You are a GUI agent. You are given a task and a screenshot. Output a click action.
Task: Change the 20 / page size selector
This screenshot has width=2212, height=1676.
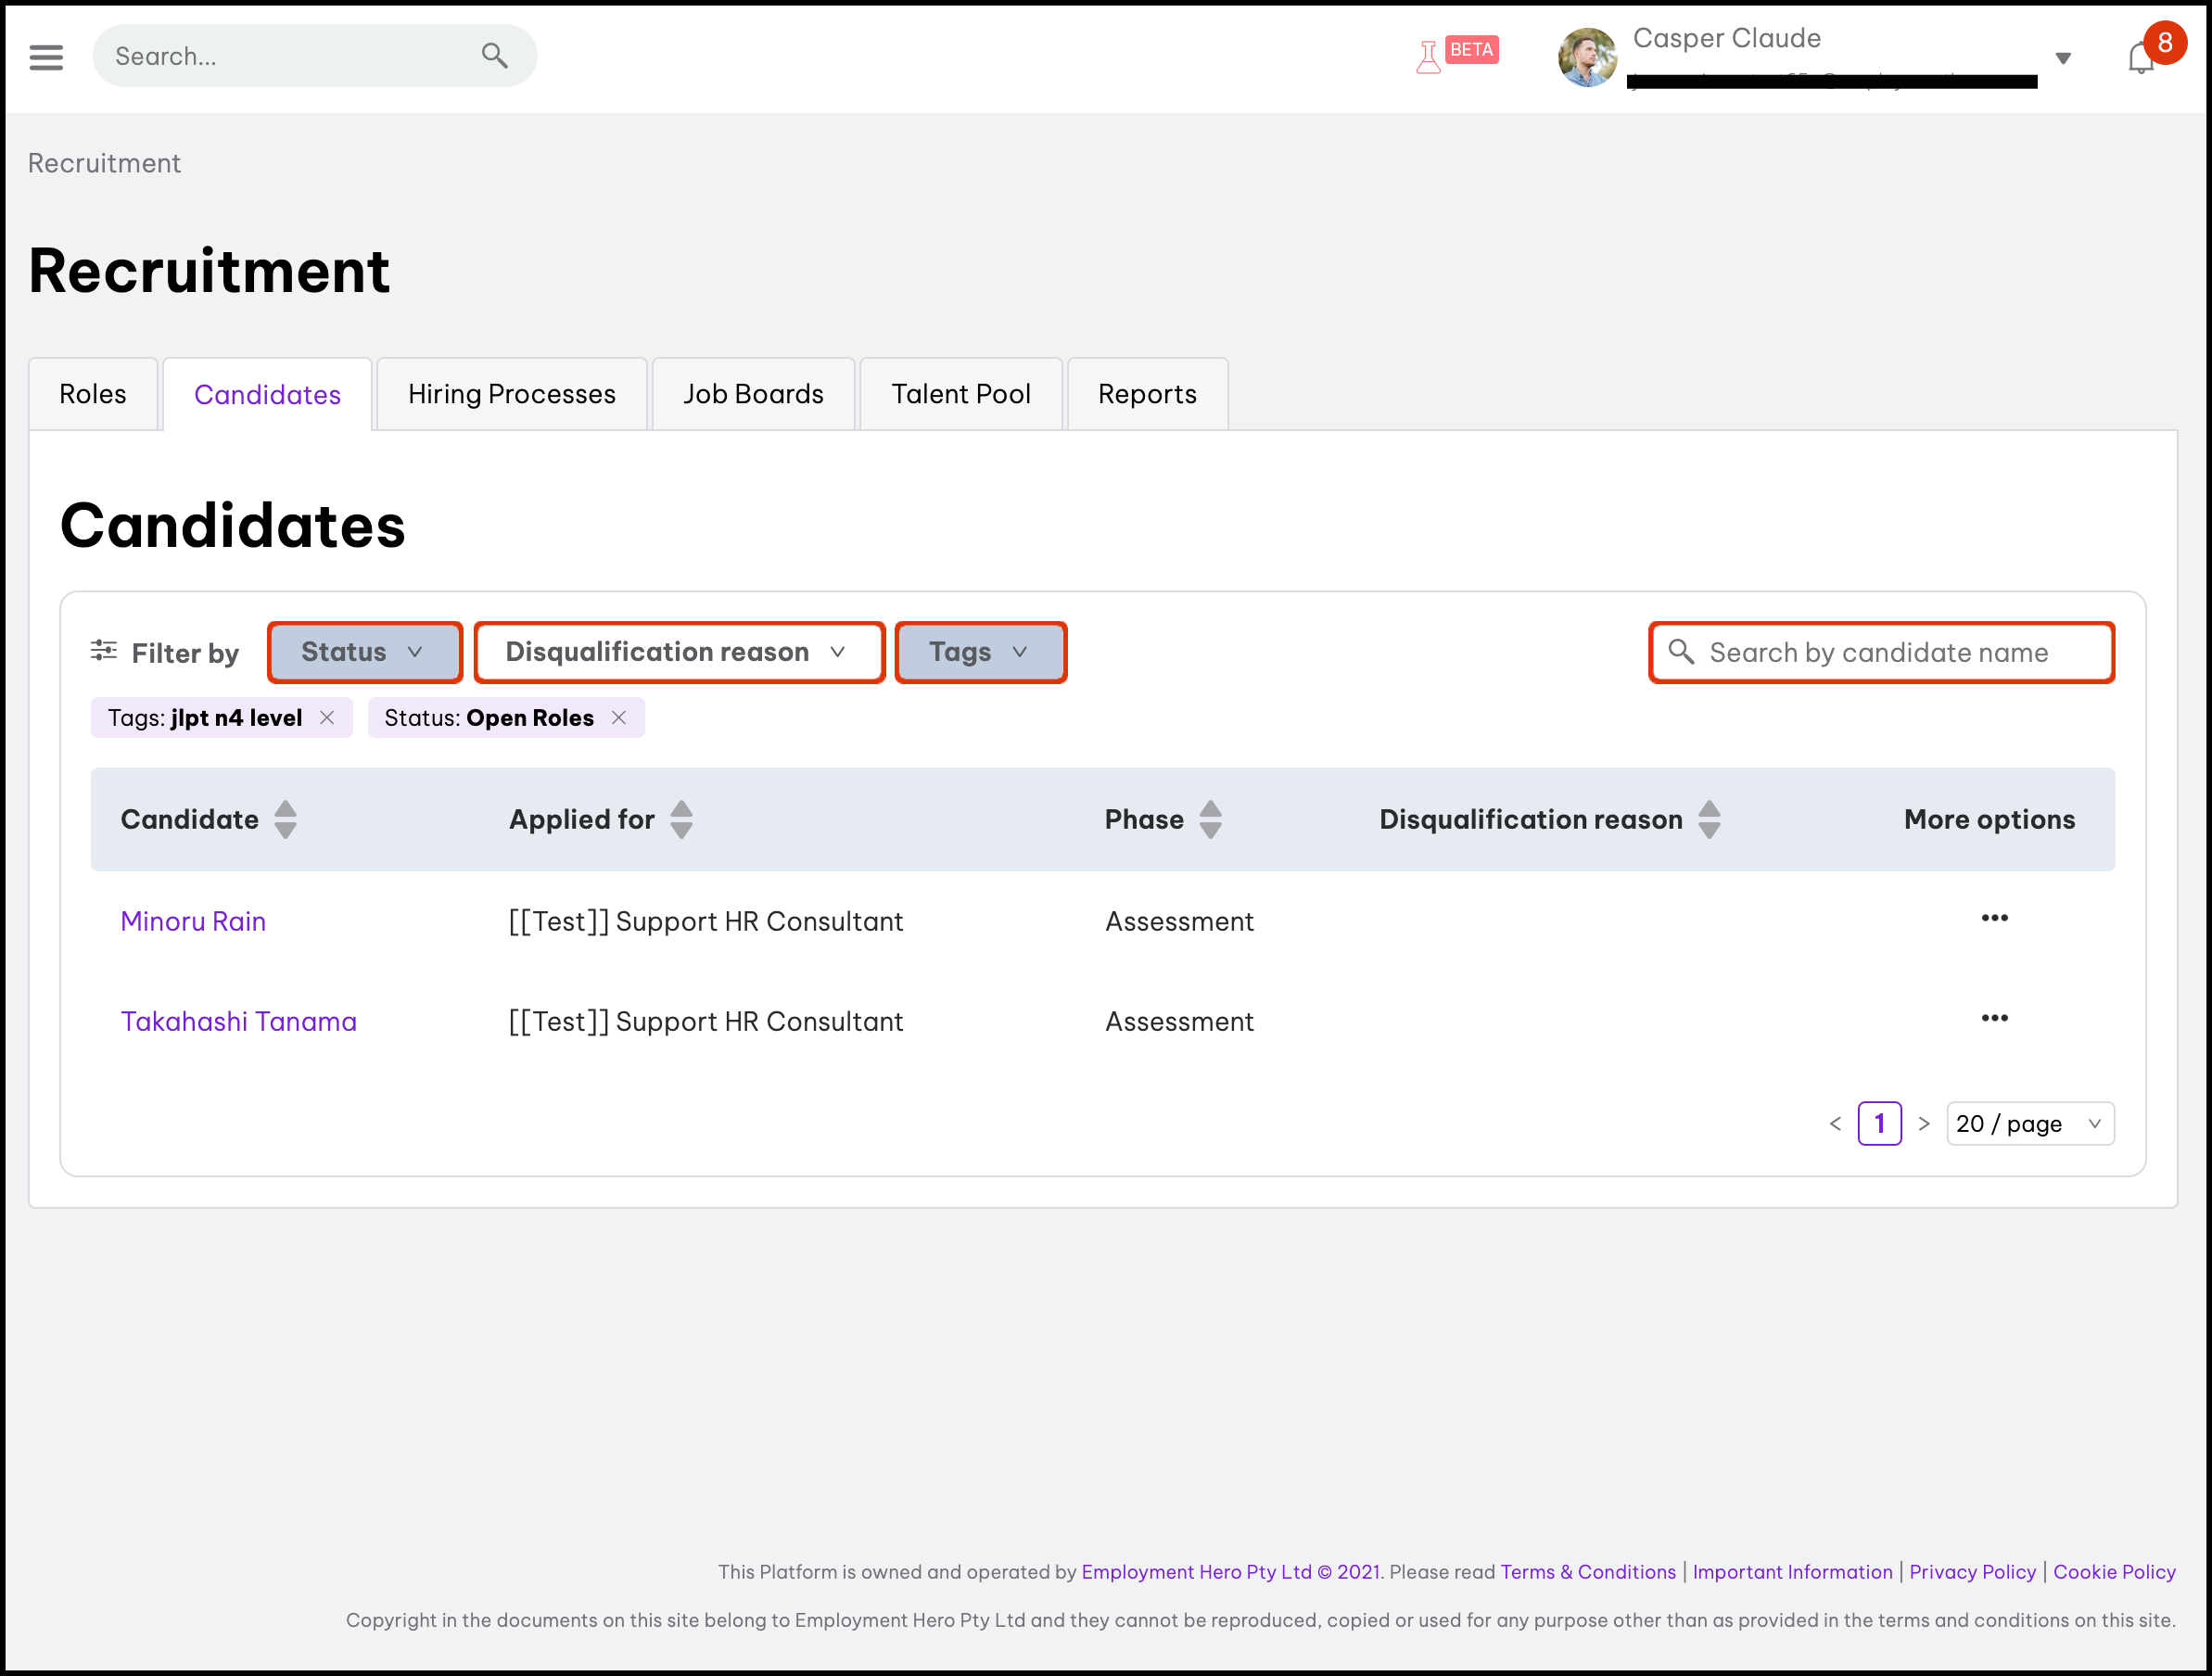(2029, 1124)
